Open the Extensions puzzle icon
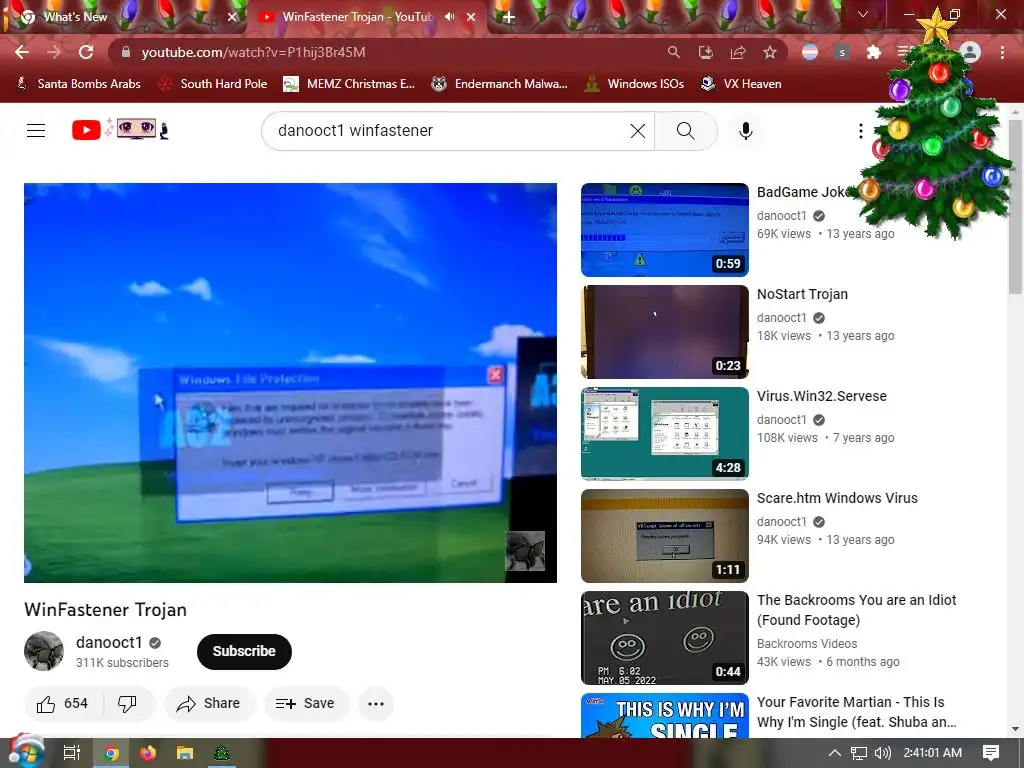The width and height of the screenshot is (1024, 768). coord(874,52)
